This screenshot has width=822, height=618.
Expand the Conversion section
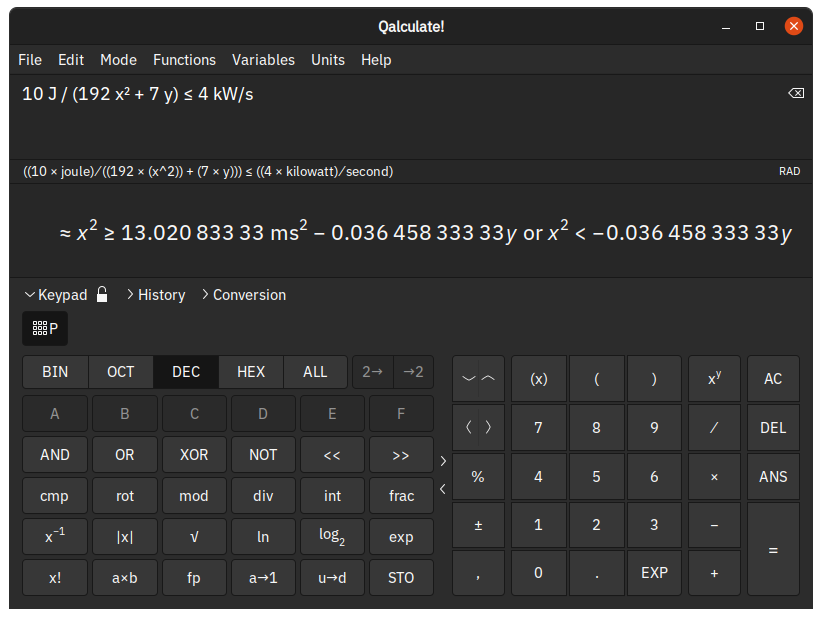click(x=244, y=295)
